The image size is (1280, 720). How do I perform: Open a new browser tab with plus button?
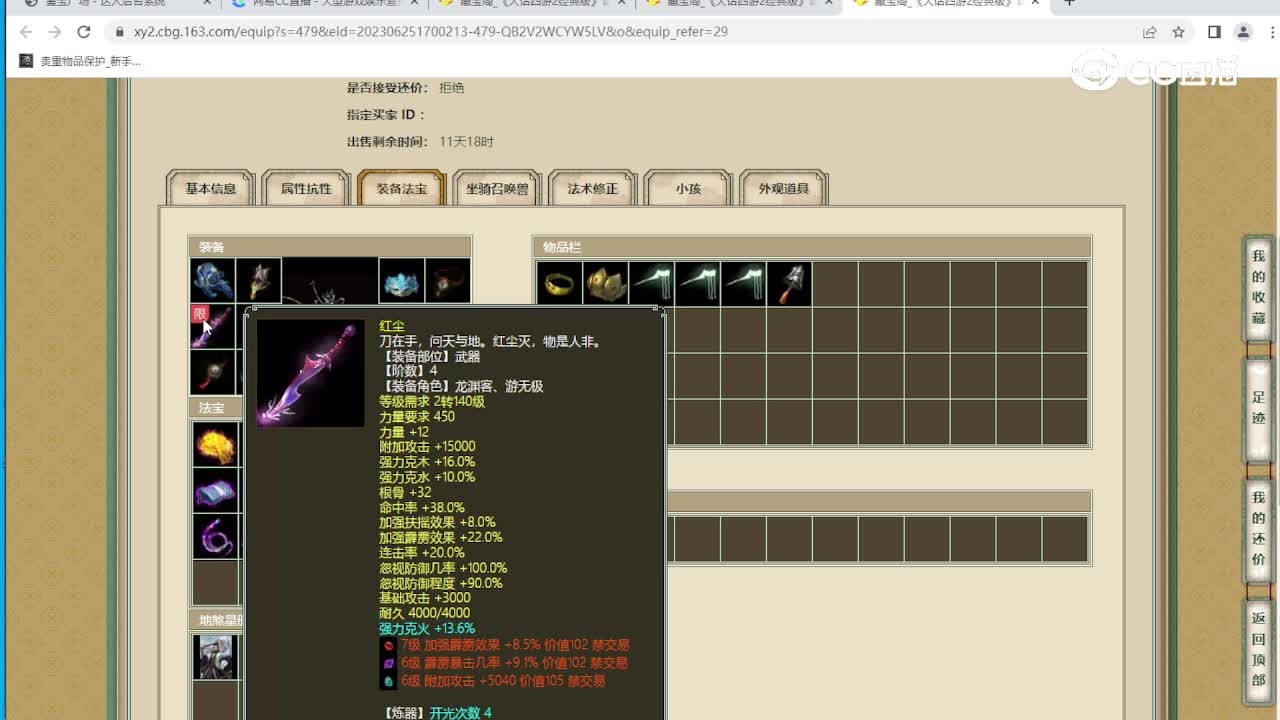[1069, 3]
